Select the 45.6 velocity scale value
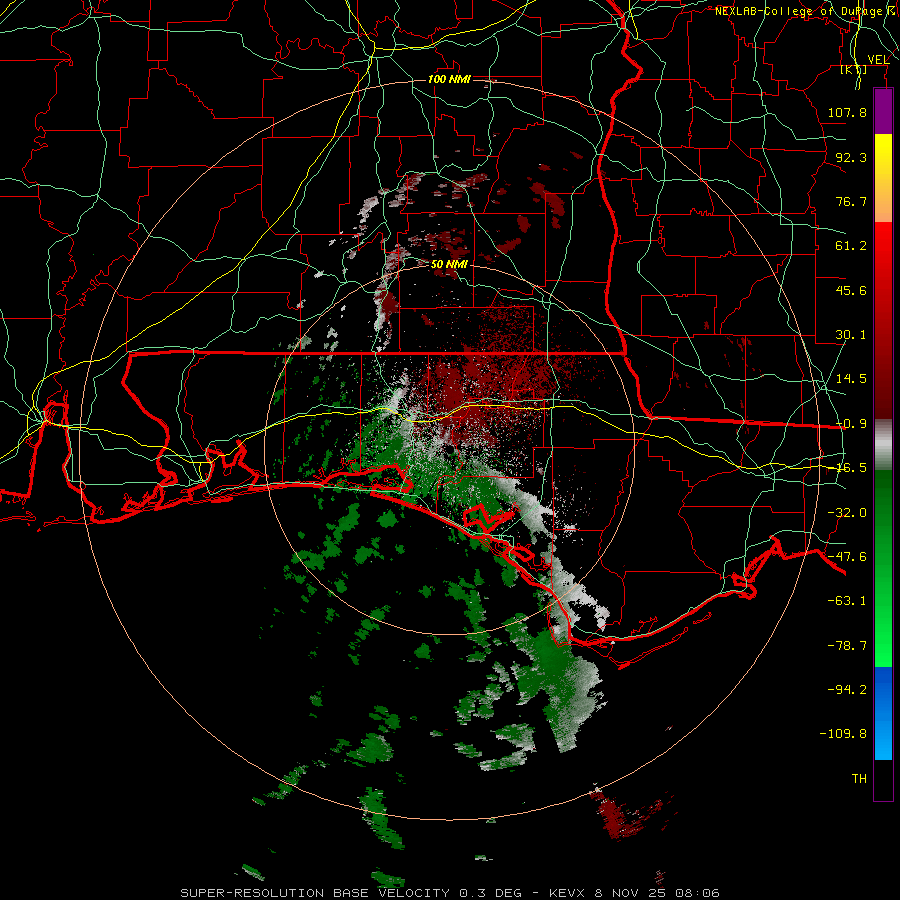 [x=851, y=290]
